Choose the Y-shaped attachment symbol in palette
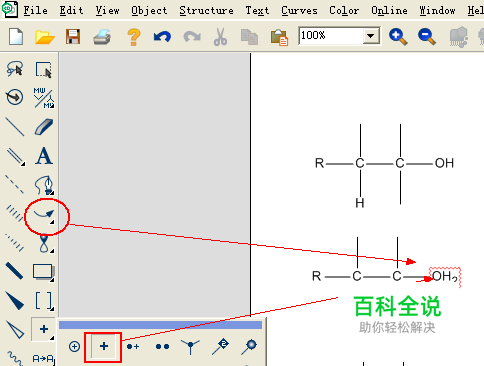This screenshot has width=484, height=366. point(190,347)
